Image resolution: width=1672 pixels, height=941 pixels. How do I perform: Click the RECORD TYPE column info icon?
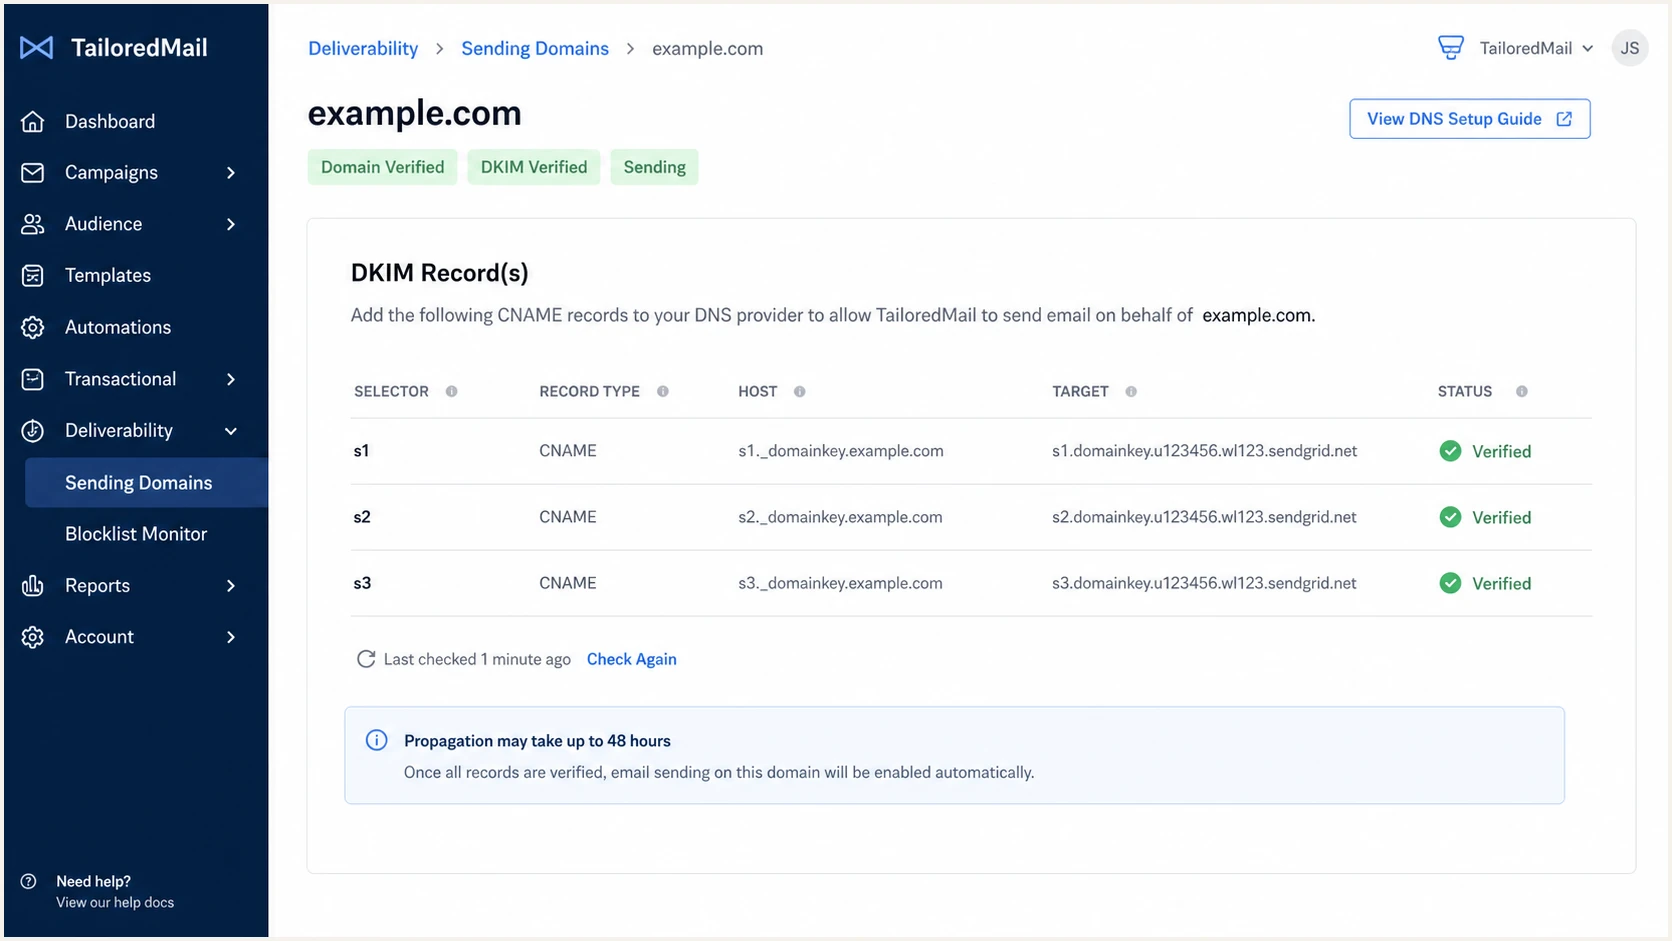point(663,391)
